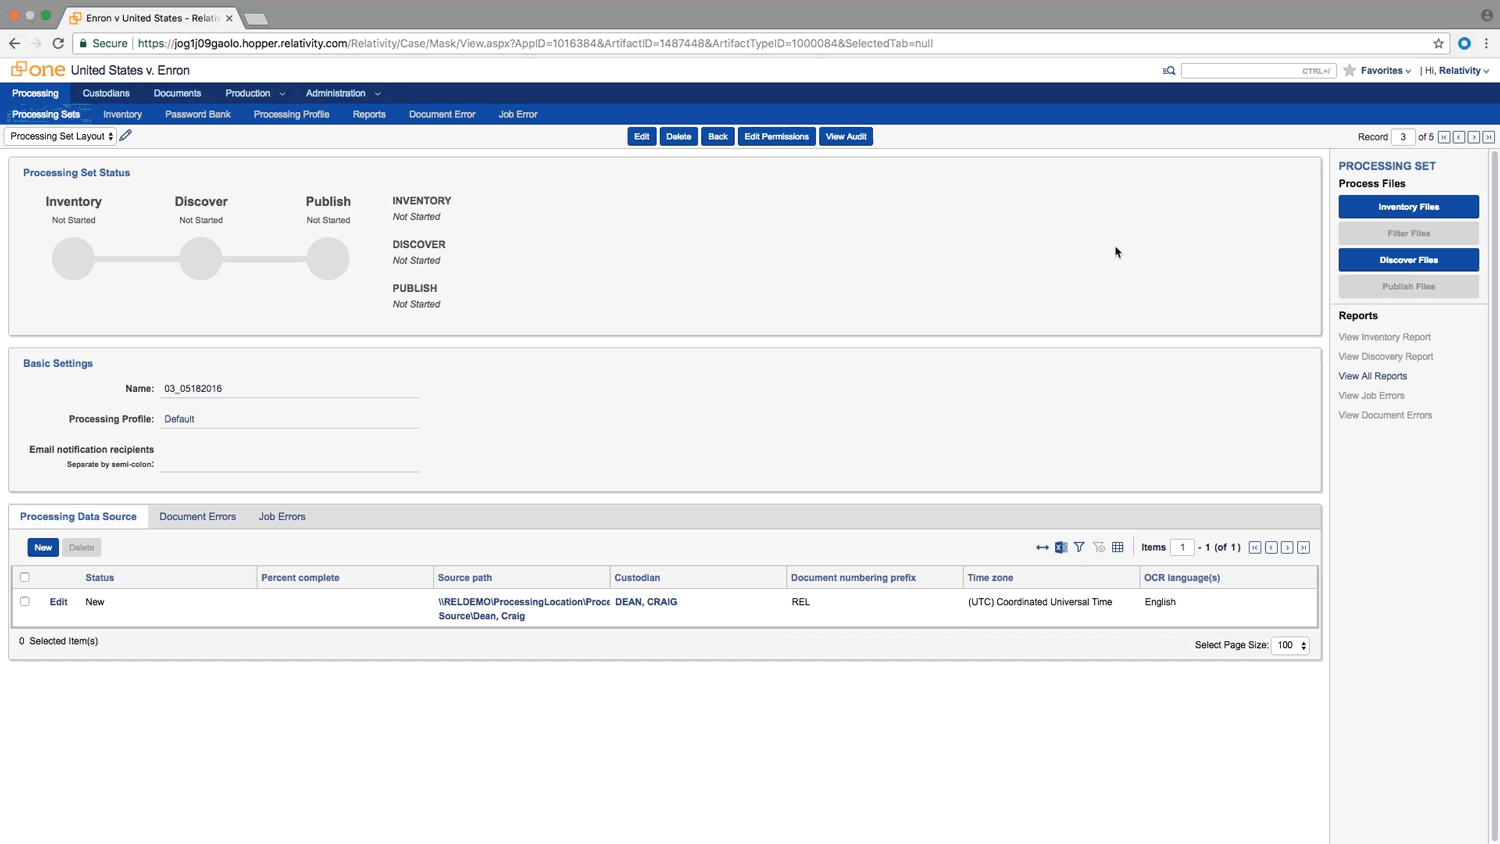The height and width of the screenshot is (844, 1500).
Task: Go to the Inventory sub-tab
Action: click(x=122, y=114)
